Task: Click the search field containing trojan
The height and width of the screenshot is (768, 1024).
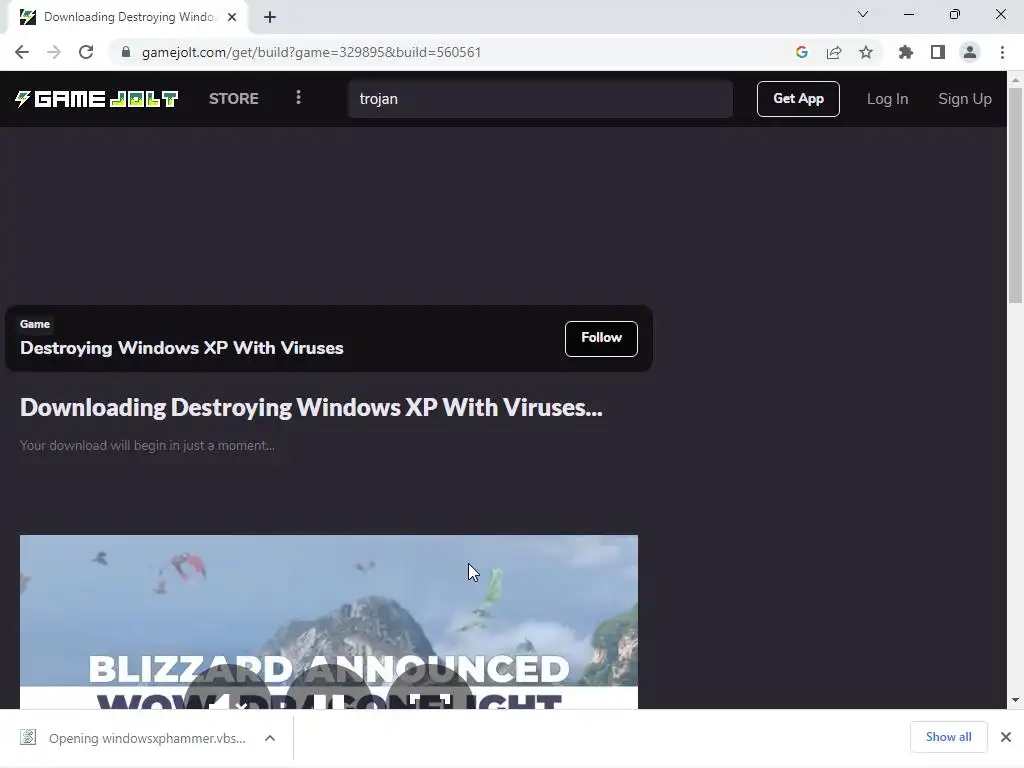Action: click(x=540, y=99)
